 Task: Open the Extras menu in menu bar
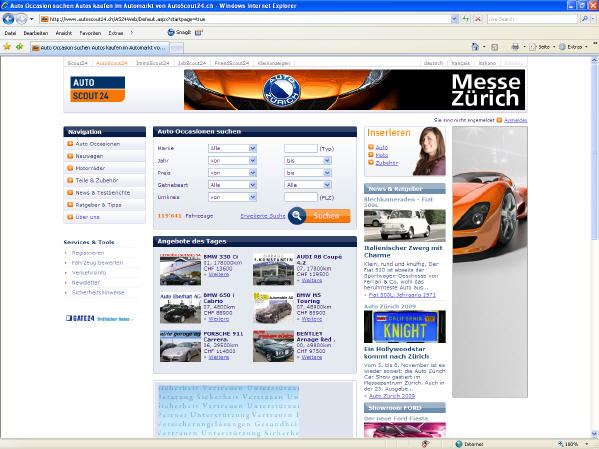tap(116, 33)
